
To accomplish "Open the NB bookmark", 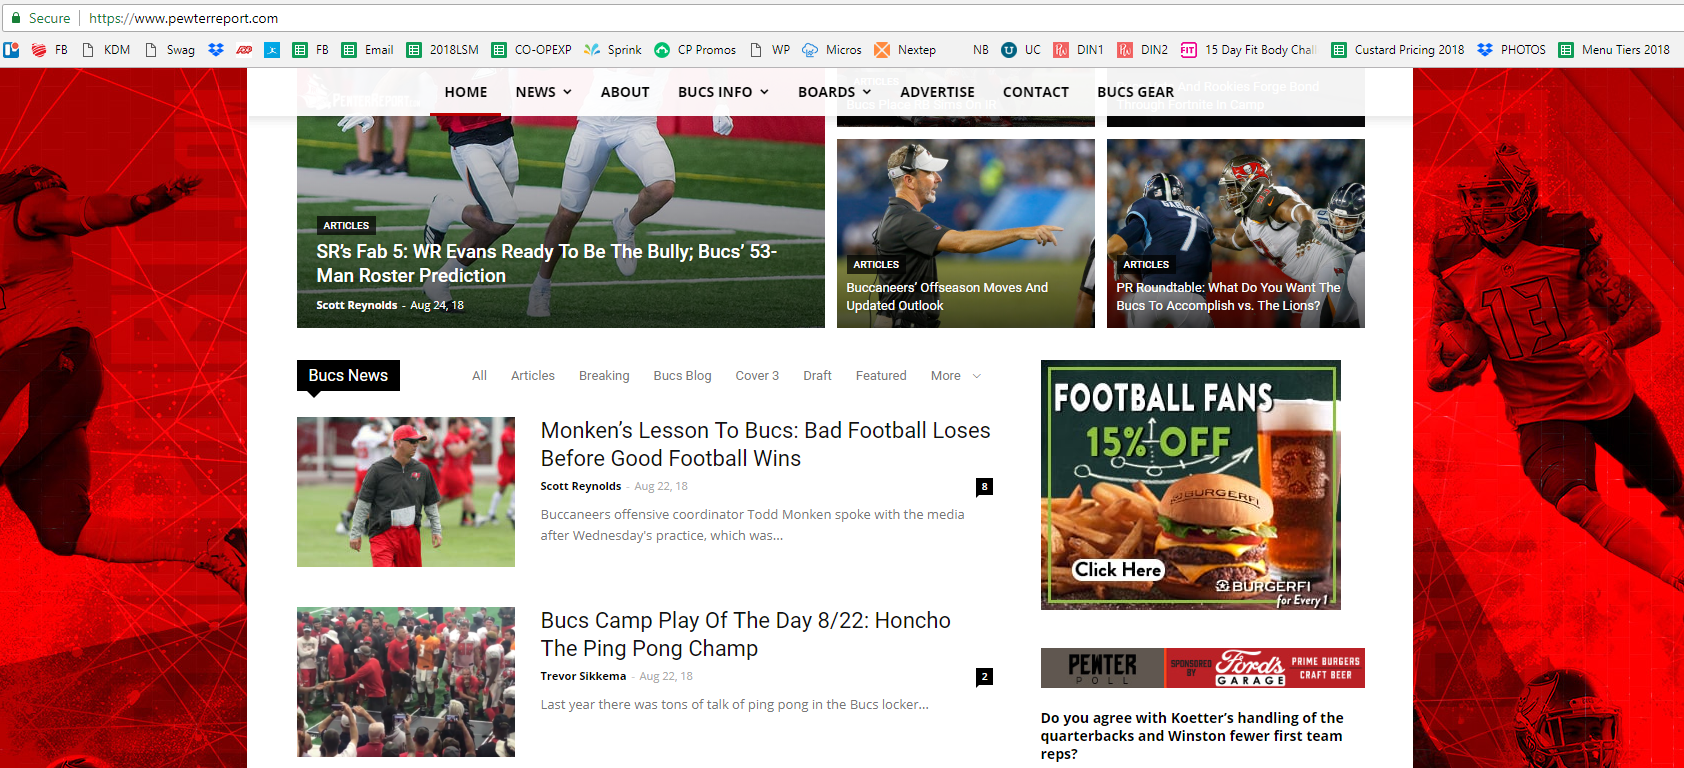I will (x=980, y=49).
